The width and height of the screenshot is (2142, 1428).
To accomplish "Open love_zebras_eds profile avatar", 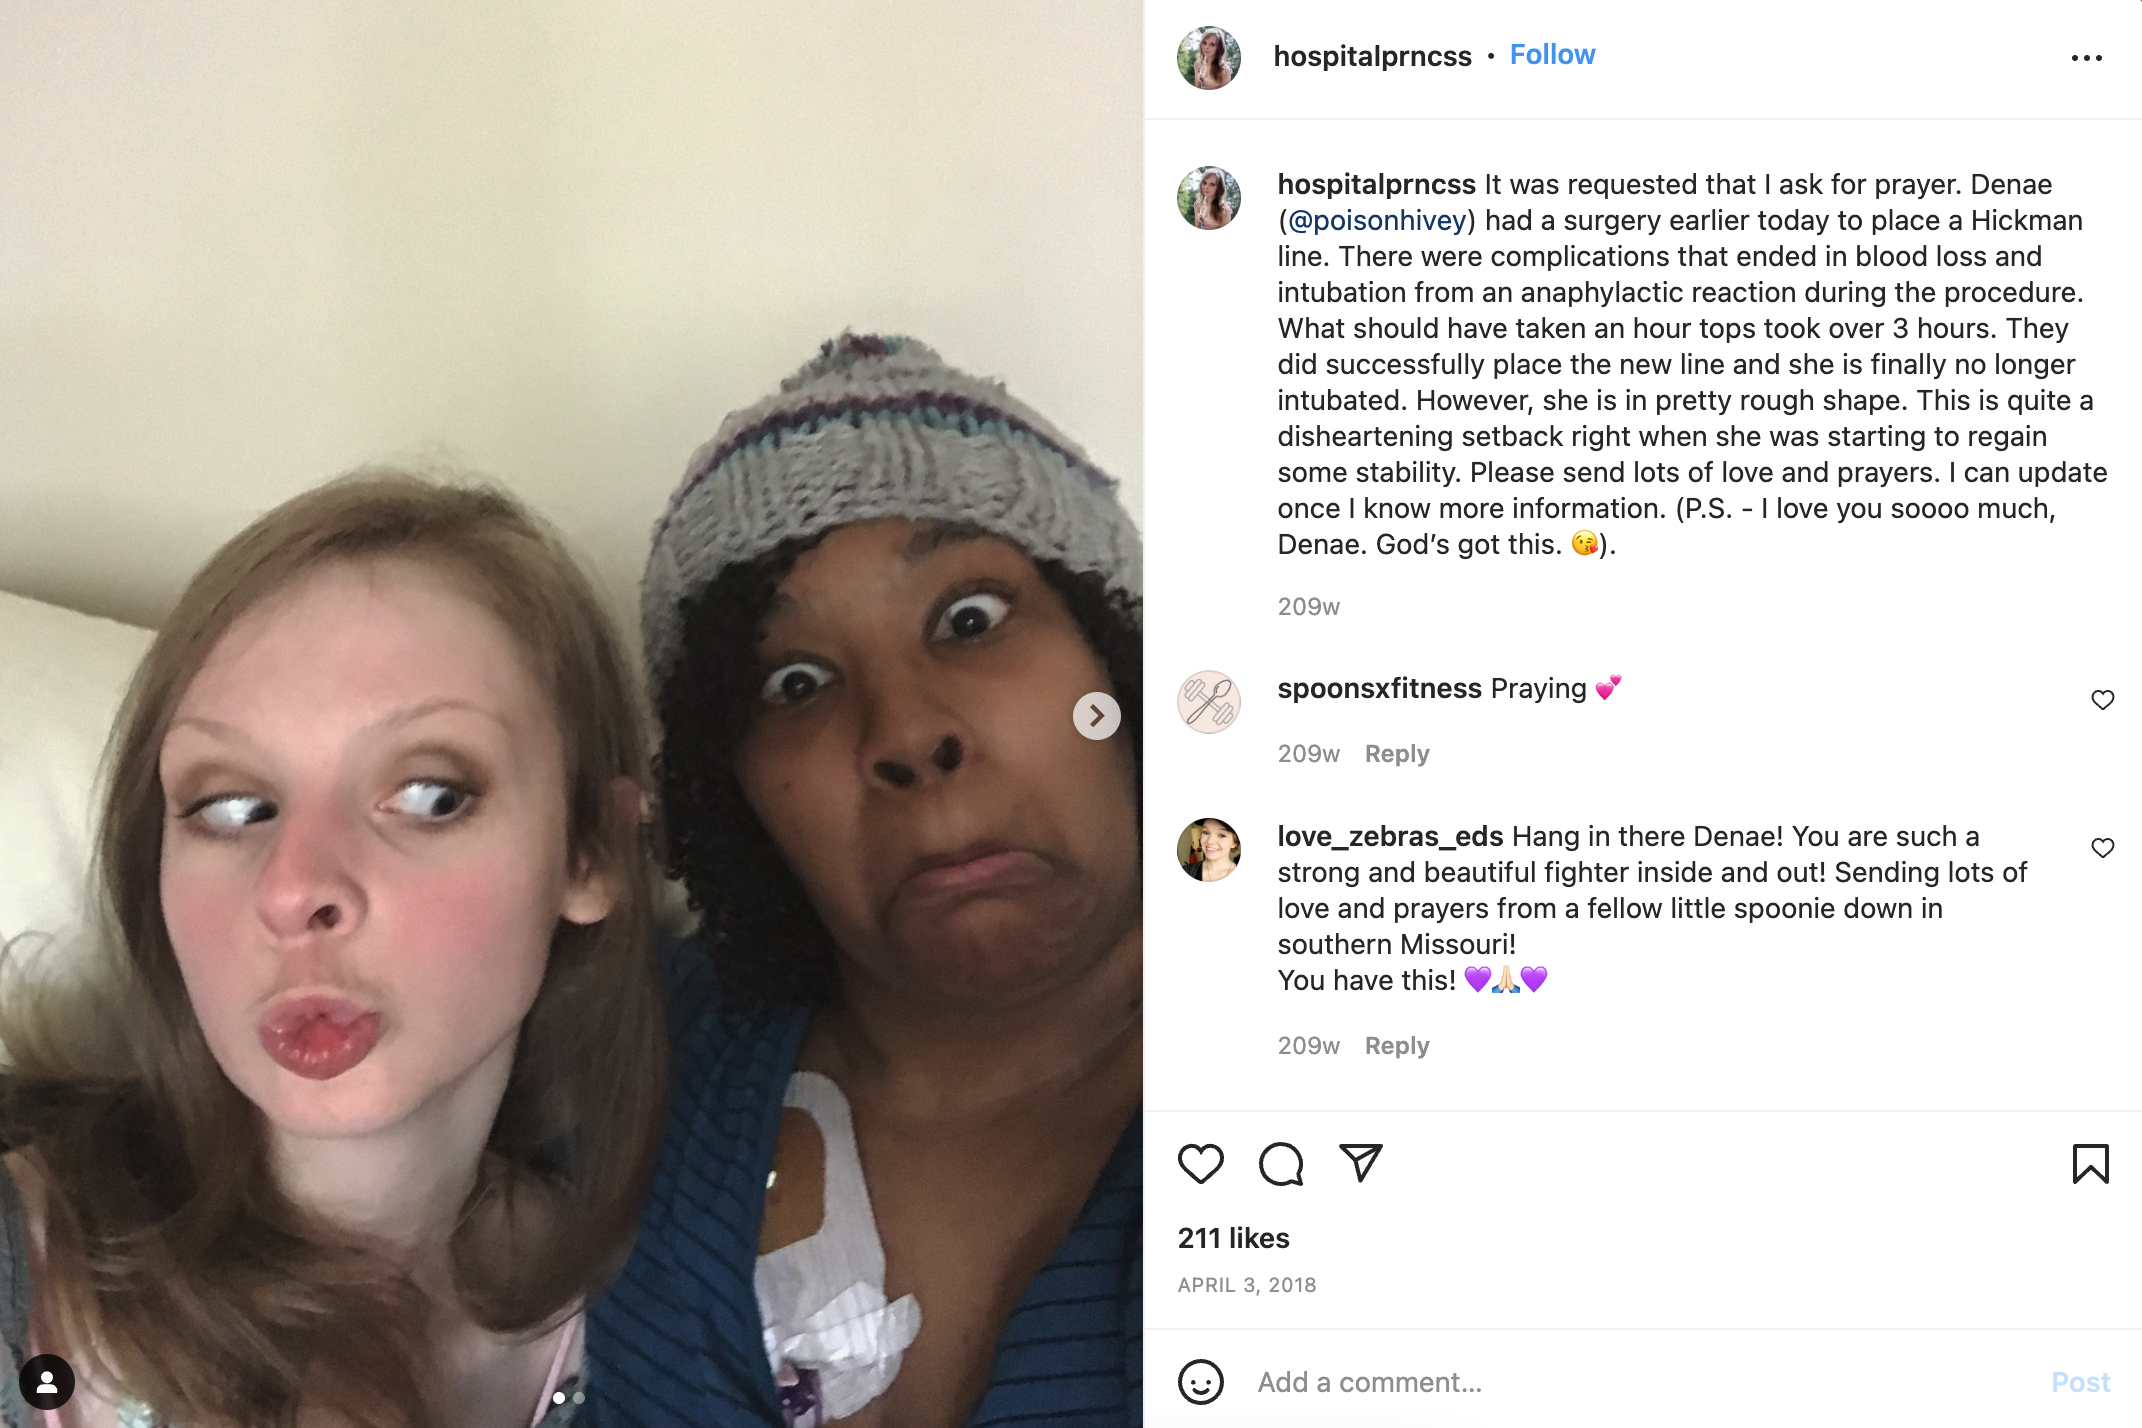I will 1209,850.
